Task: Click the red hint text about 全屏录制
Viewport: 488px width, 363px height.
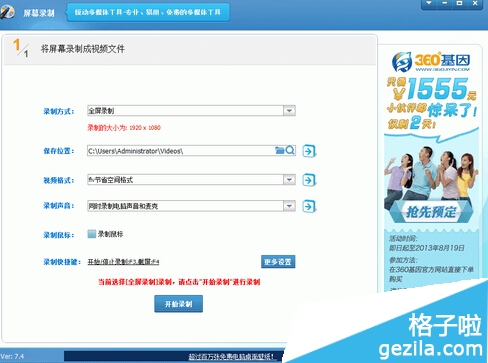Action: click(179, 282)
